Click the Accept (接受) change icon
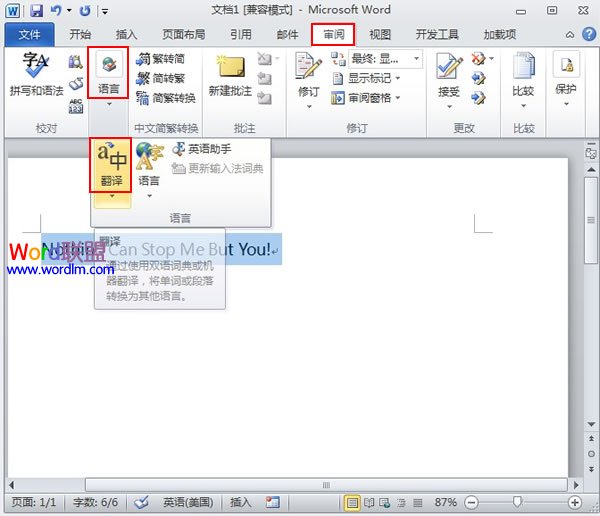Screen dimensions: 600x516 point(449,66)
